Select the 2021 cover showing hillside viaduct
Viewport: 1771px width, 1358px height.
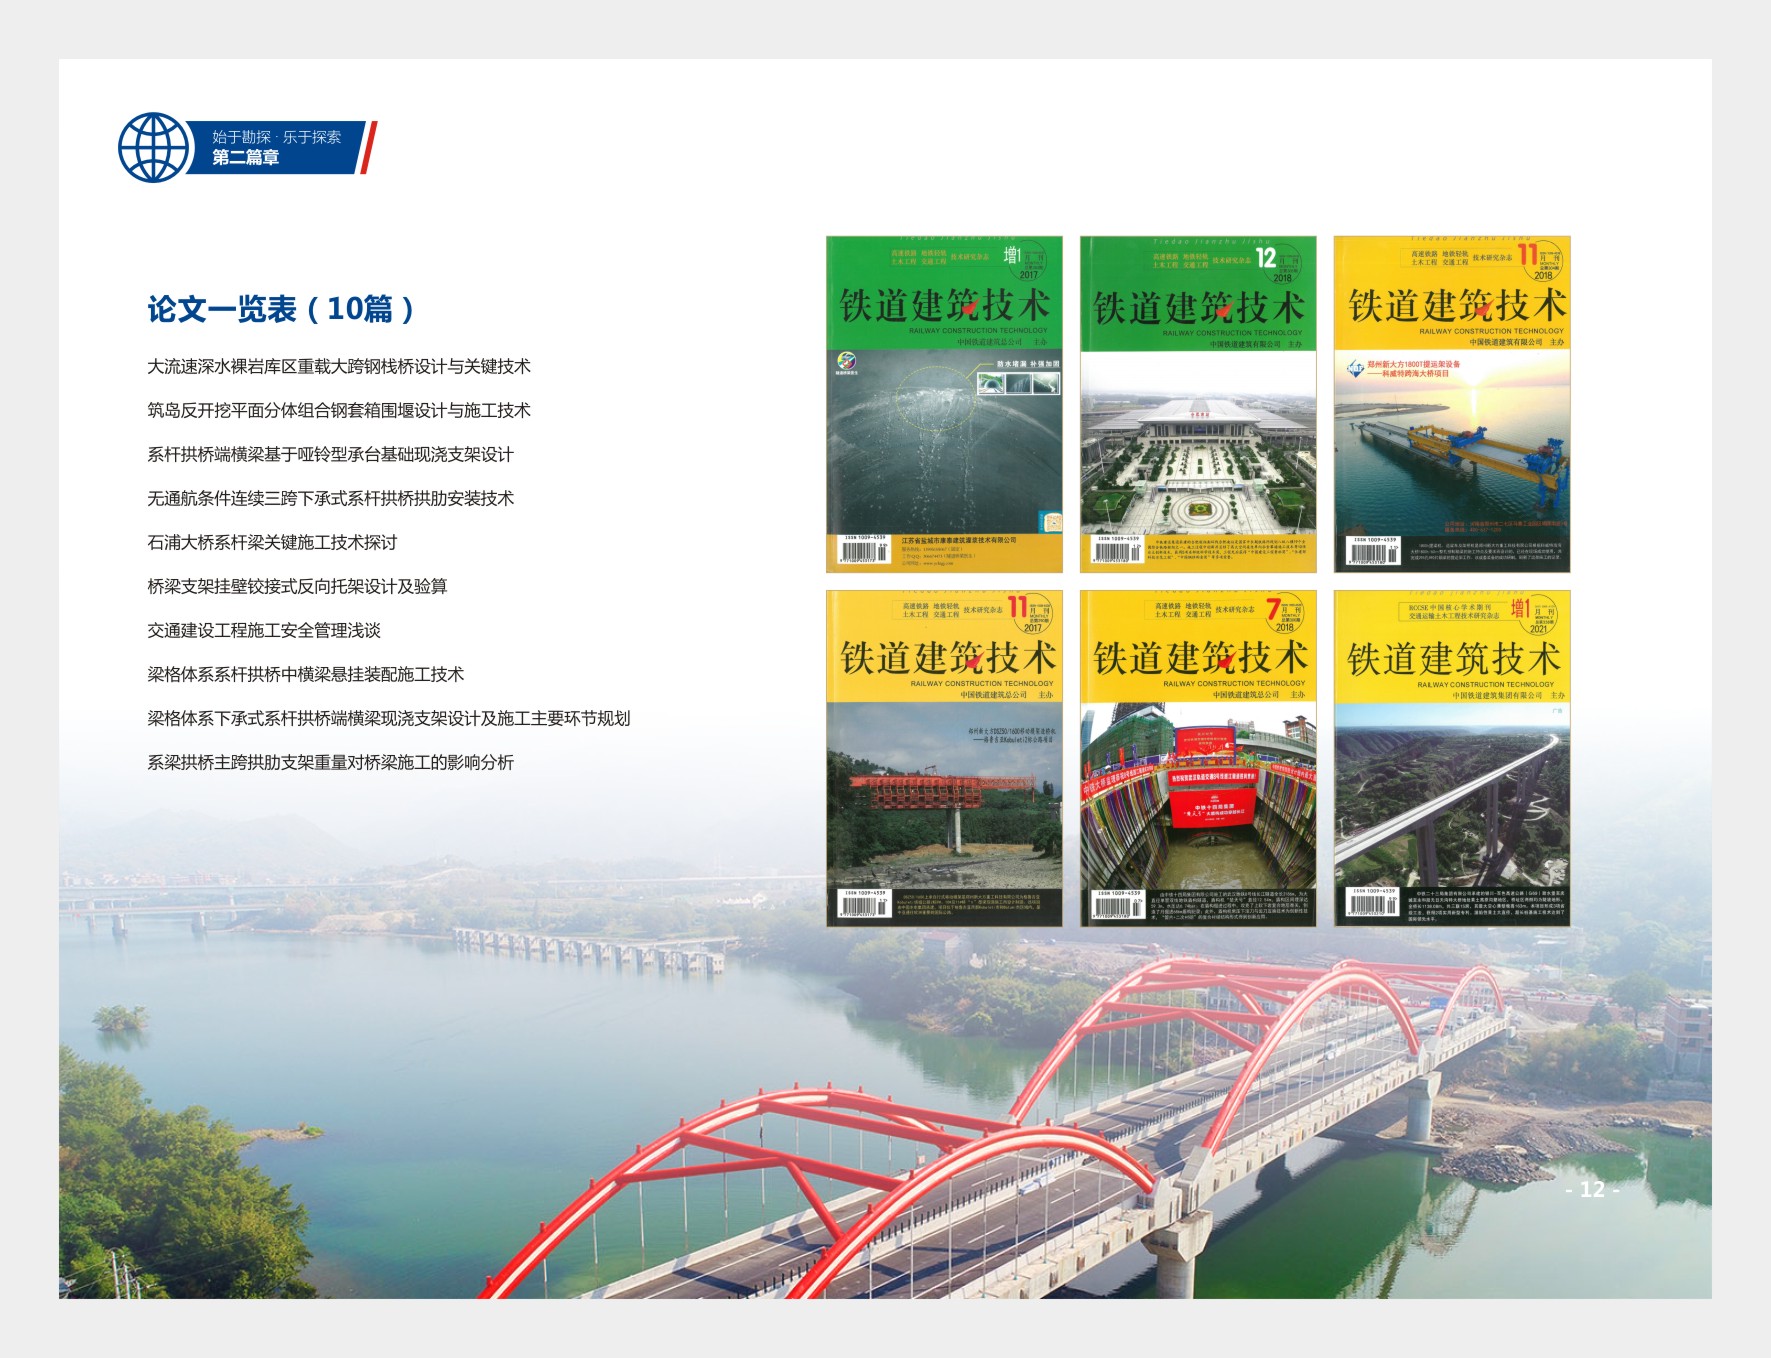coord(1452,758)
